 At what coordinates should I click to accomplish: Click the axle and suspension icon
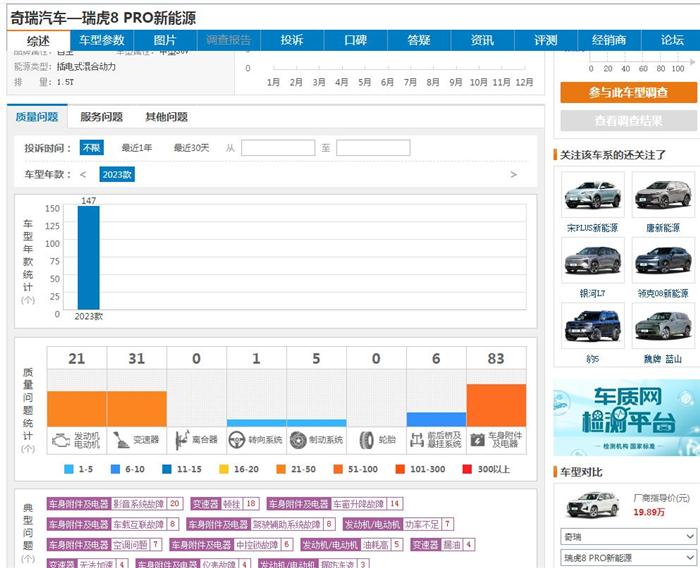[417, 440]
